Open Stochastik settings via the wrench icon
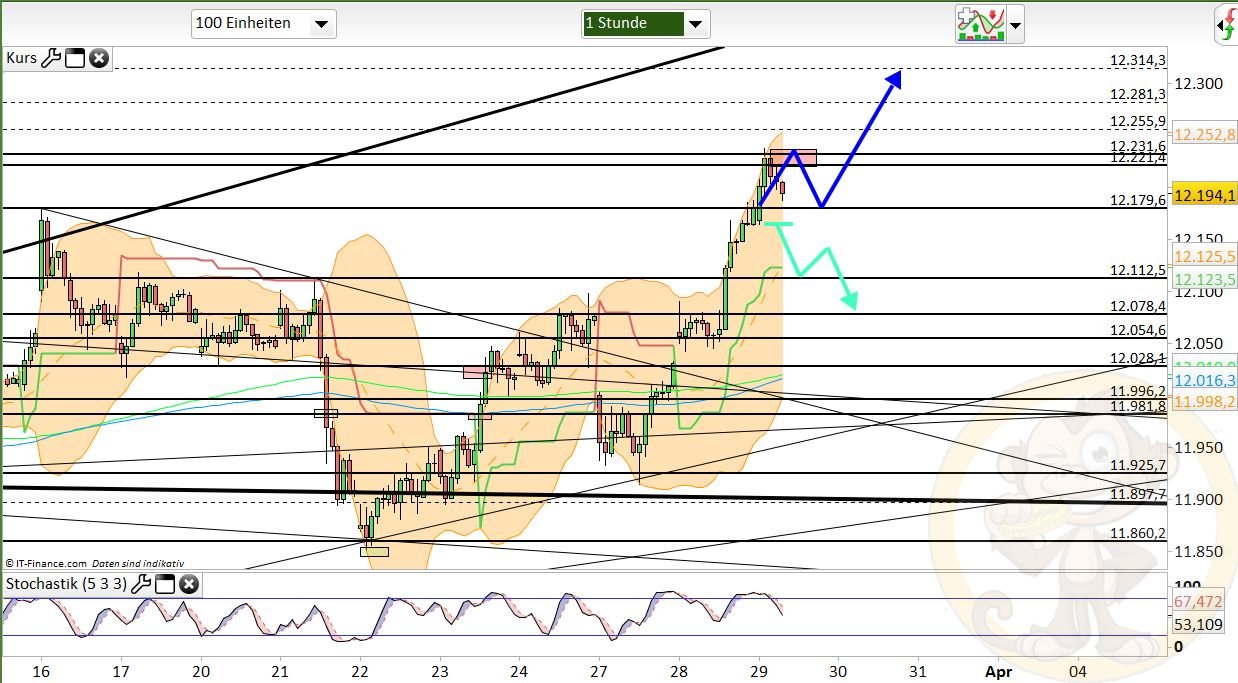Viewport: 1238px width, 683px height. point(142,583)
